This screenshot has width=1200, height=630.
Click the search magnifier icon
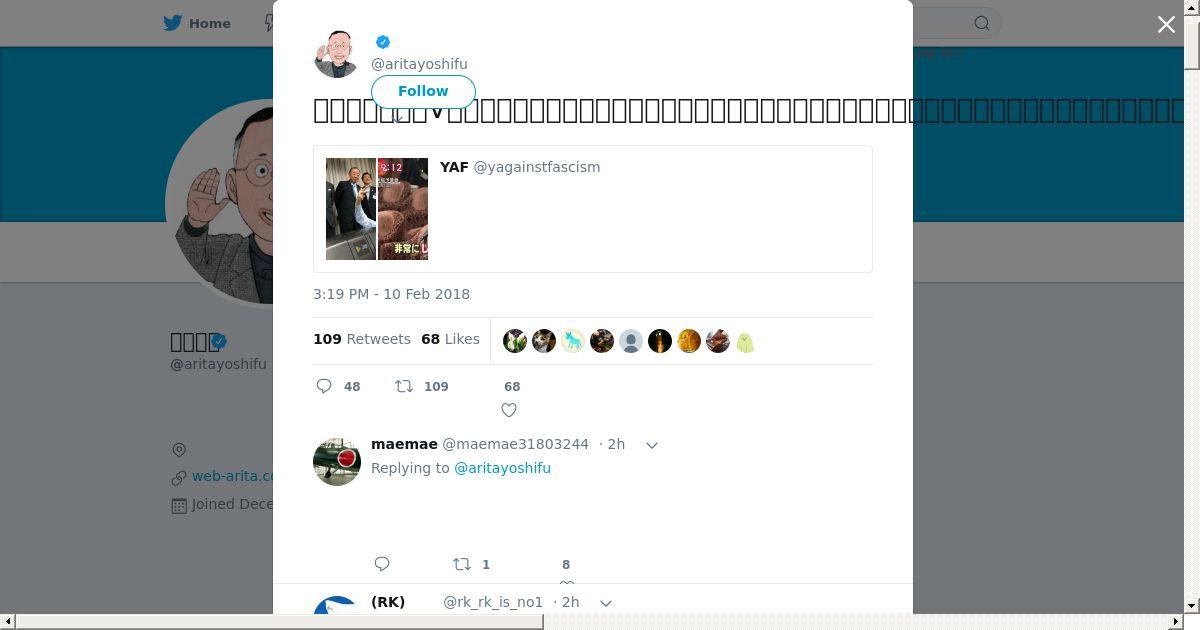(982, 23)
